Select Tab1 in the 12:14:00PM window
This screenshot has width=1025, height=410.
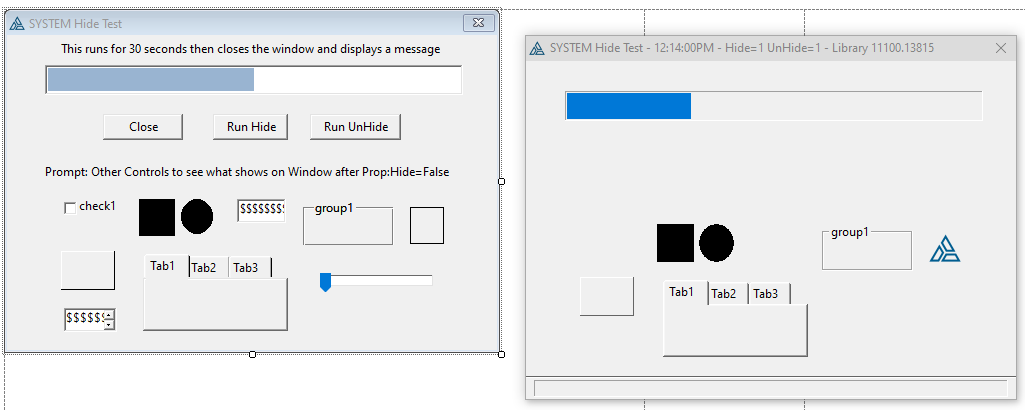coord(681,292)
